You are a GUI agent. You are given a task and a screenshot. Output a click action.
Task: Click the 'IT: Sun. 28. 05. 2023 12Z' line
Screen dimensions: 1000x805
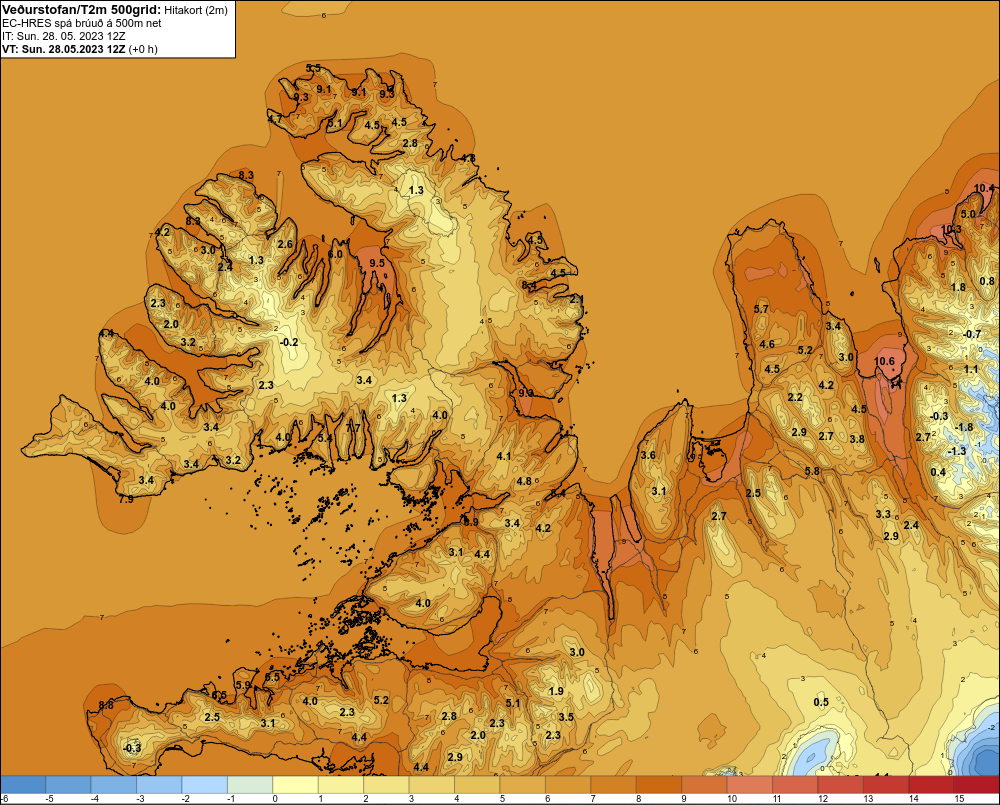pos(63,36)
